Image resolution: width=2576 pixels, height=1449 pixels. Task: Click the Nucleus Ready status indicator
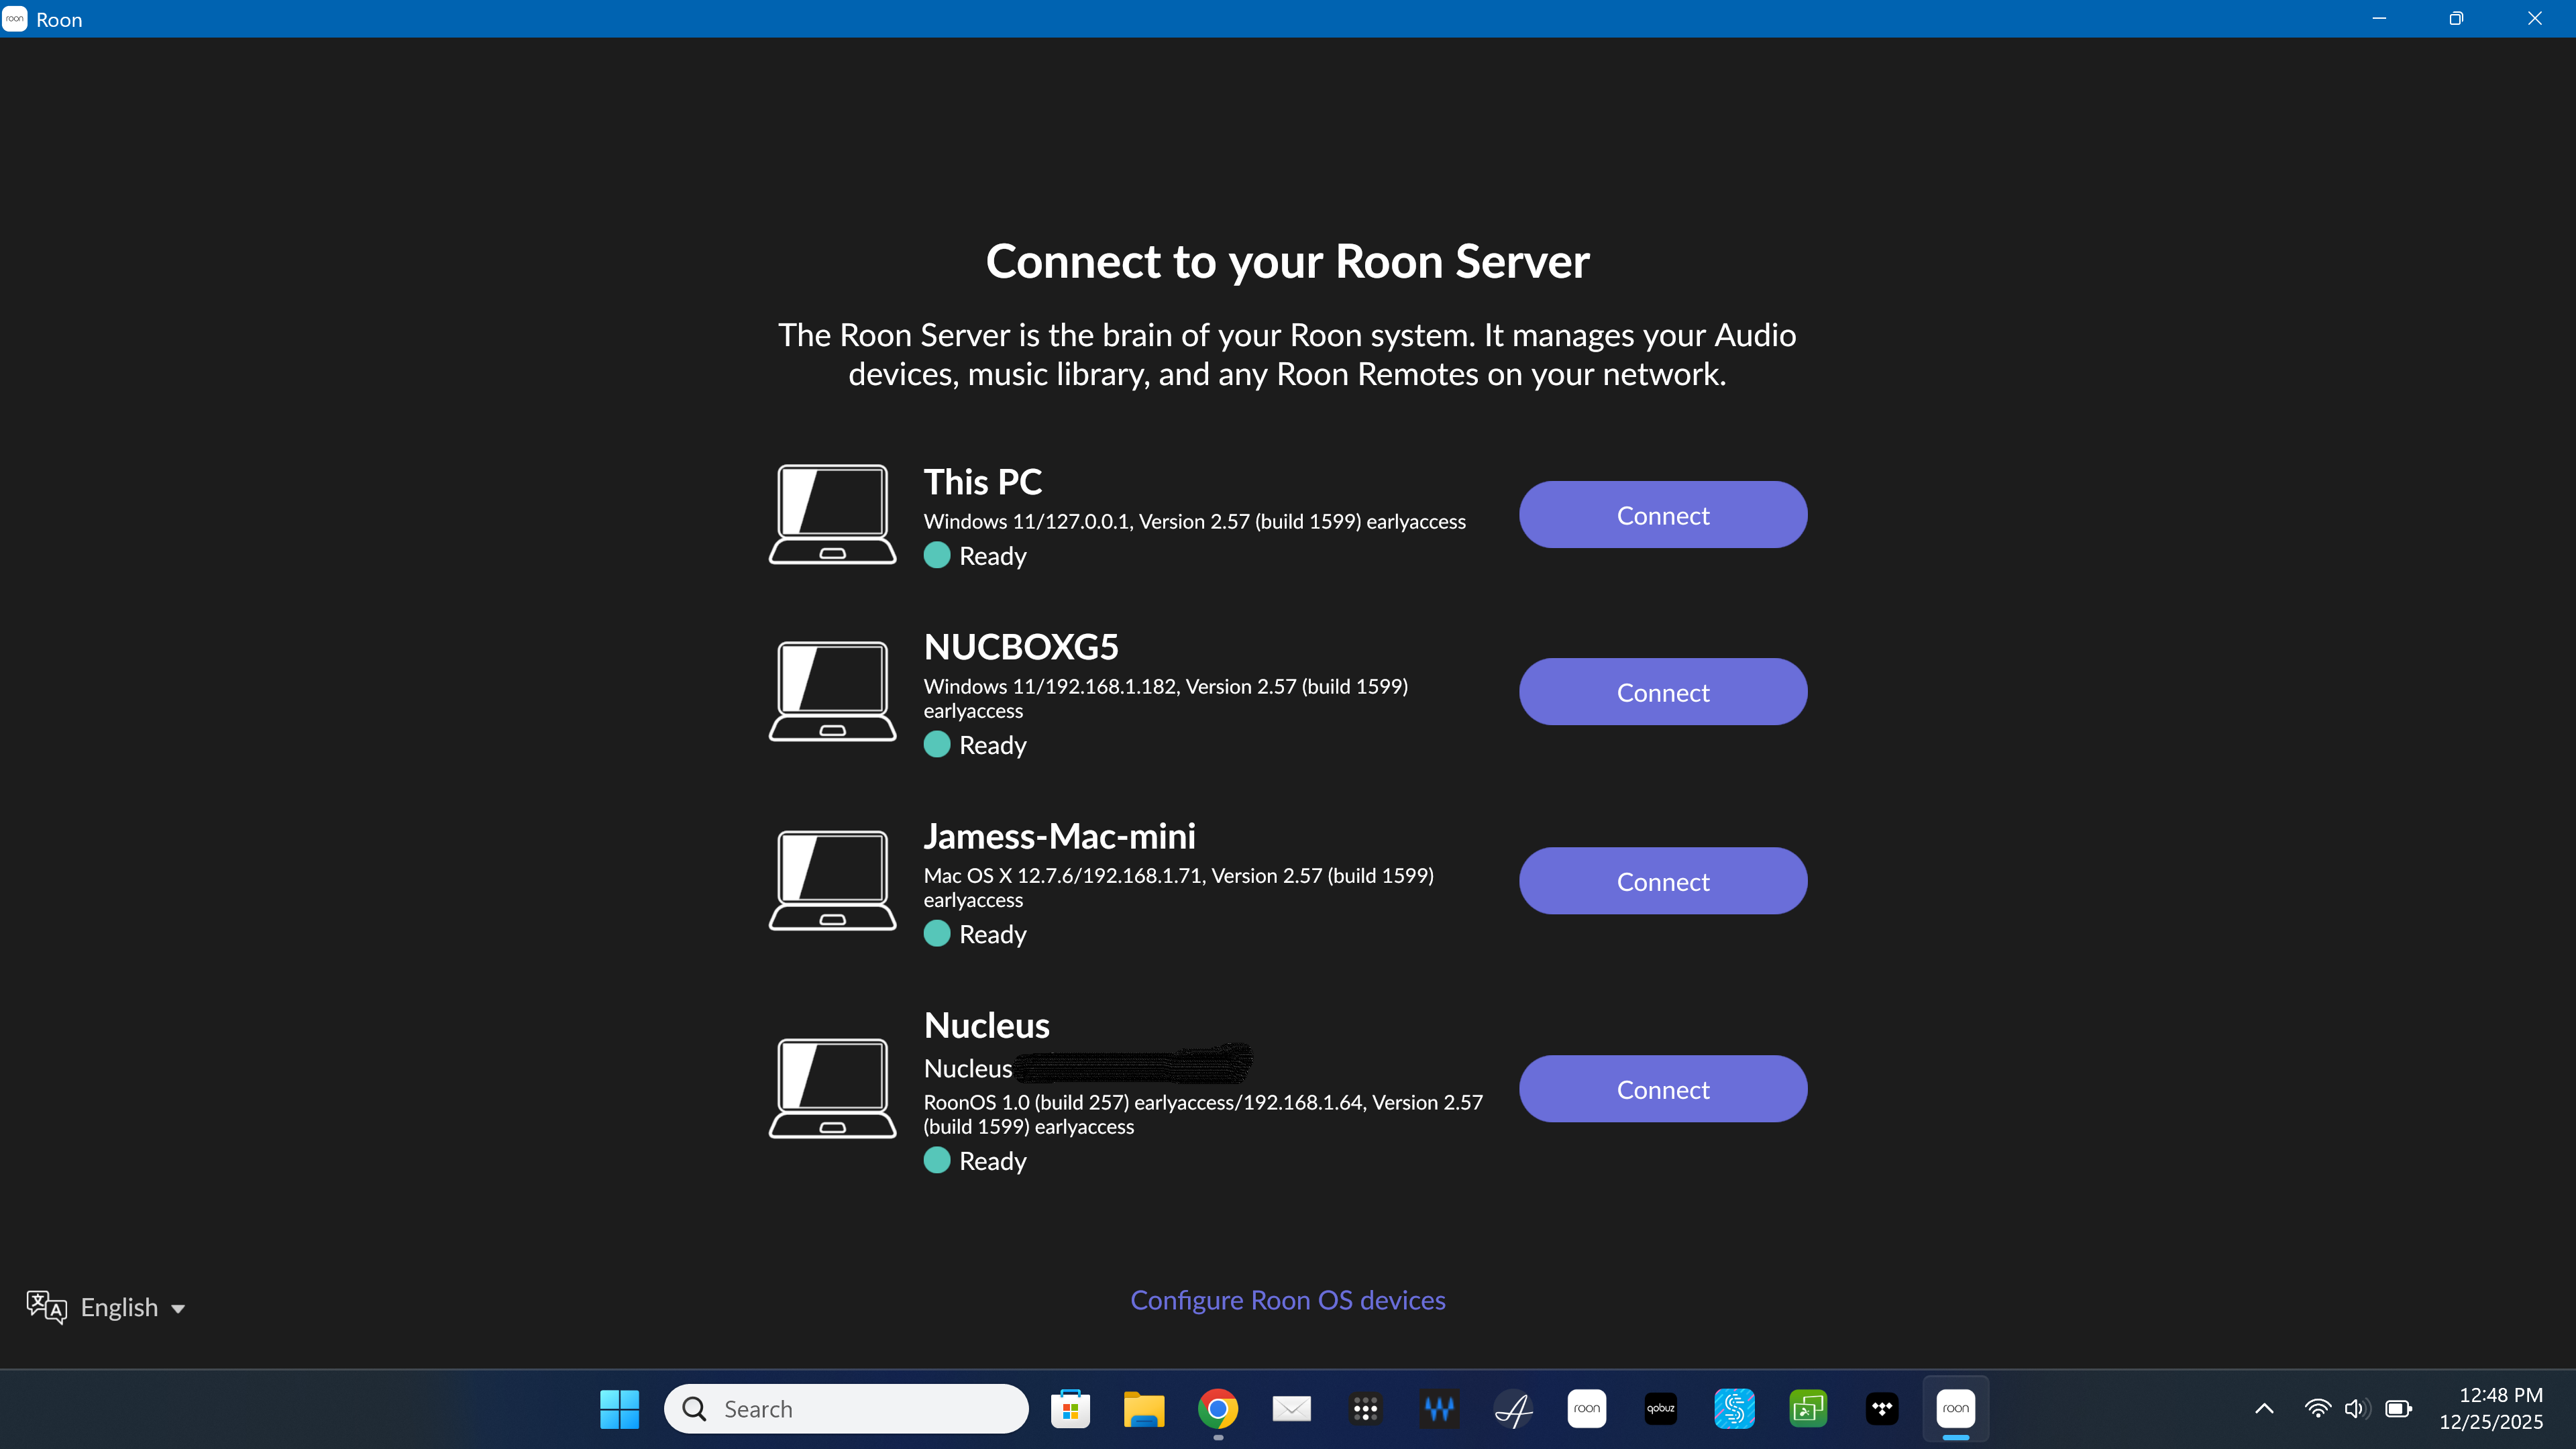(937, 1160)
